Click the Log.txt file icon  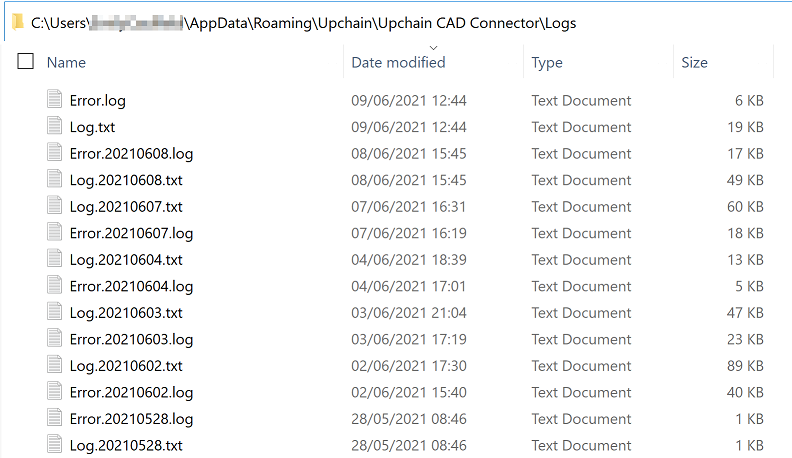coord(54,127)
